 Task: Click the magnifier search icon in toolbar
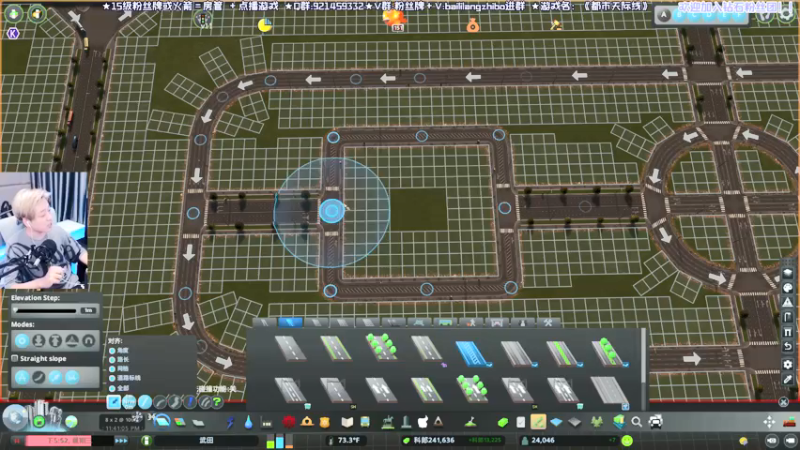click(x=637, y=422)
